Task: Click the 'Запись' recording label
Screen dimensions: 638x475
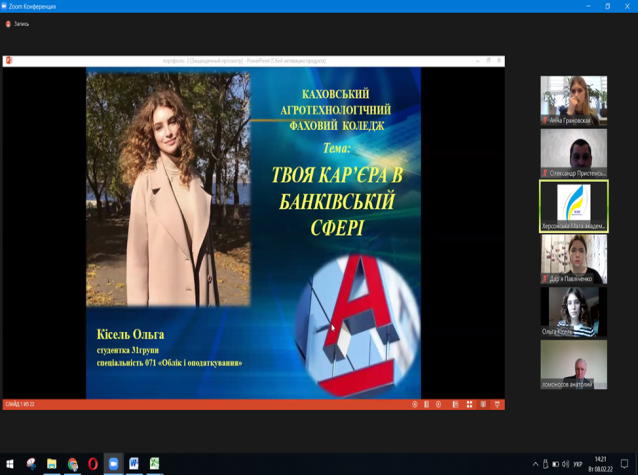Action: [x=21, y=24]
